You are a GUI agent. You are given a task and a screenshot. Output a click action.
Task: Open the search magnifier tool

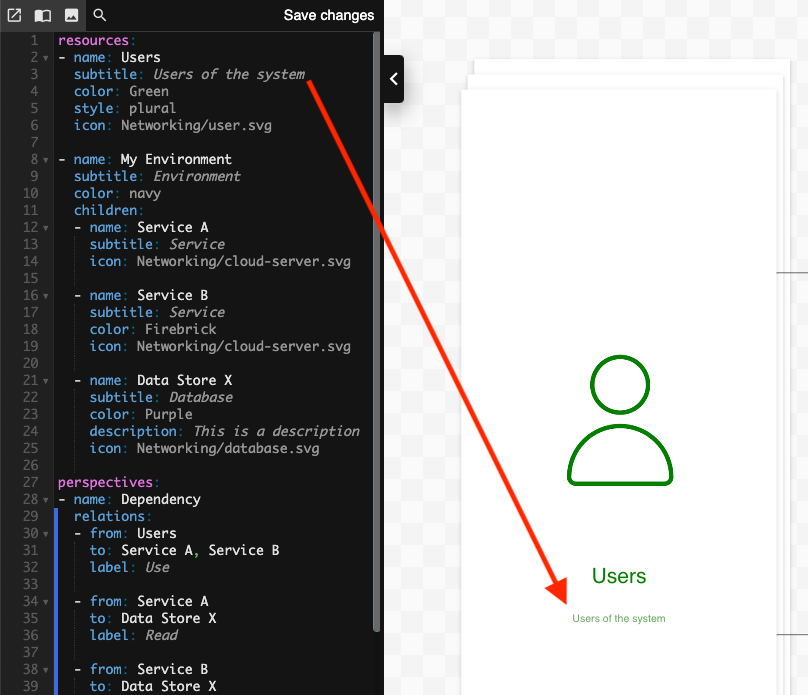(x=99, y=15)
